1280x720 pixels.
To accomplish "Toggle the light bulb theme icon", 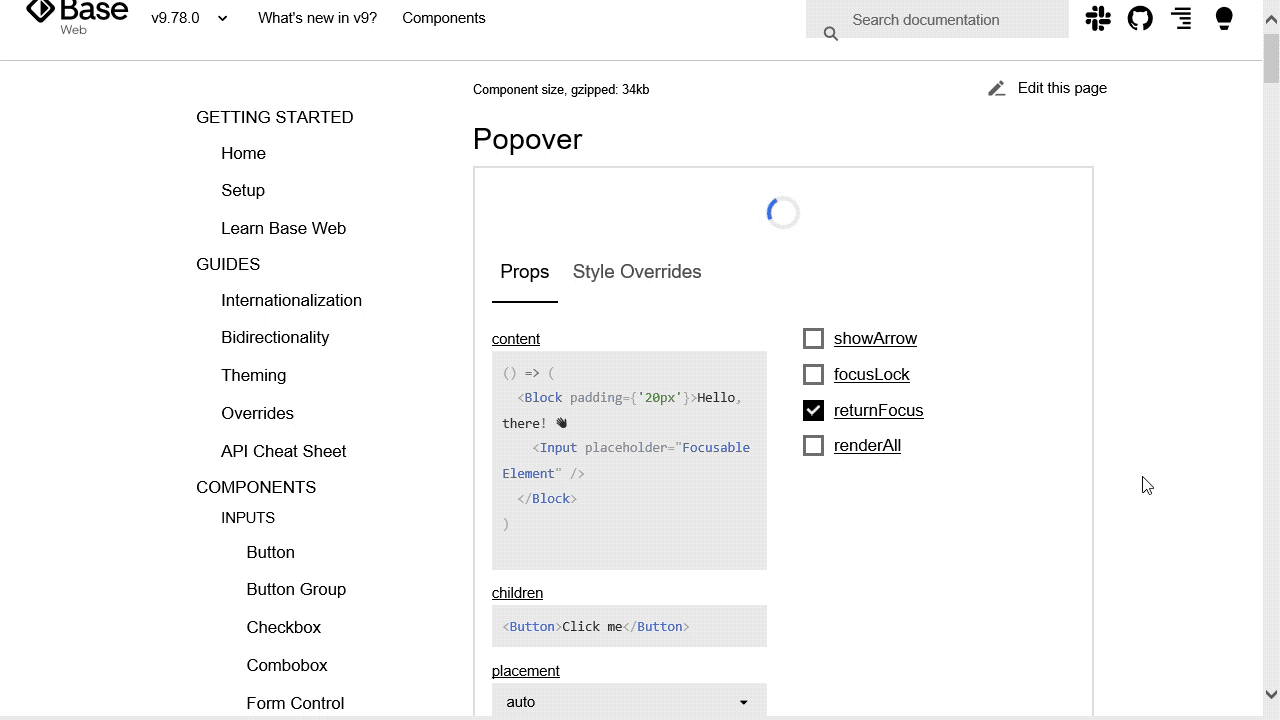I will pyautogui.click(x=1224, y=18).
